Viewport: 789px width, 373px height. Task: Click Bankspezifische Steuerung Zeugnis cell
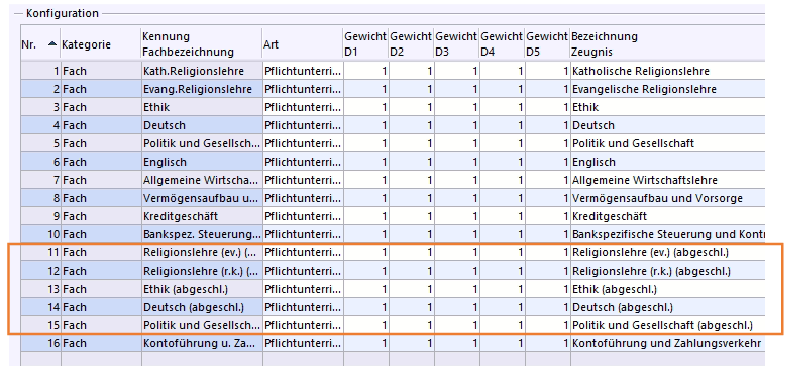[x=667, y=235]
